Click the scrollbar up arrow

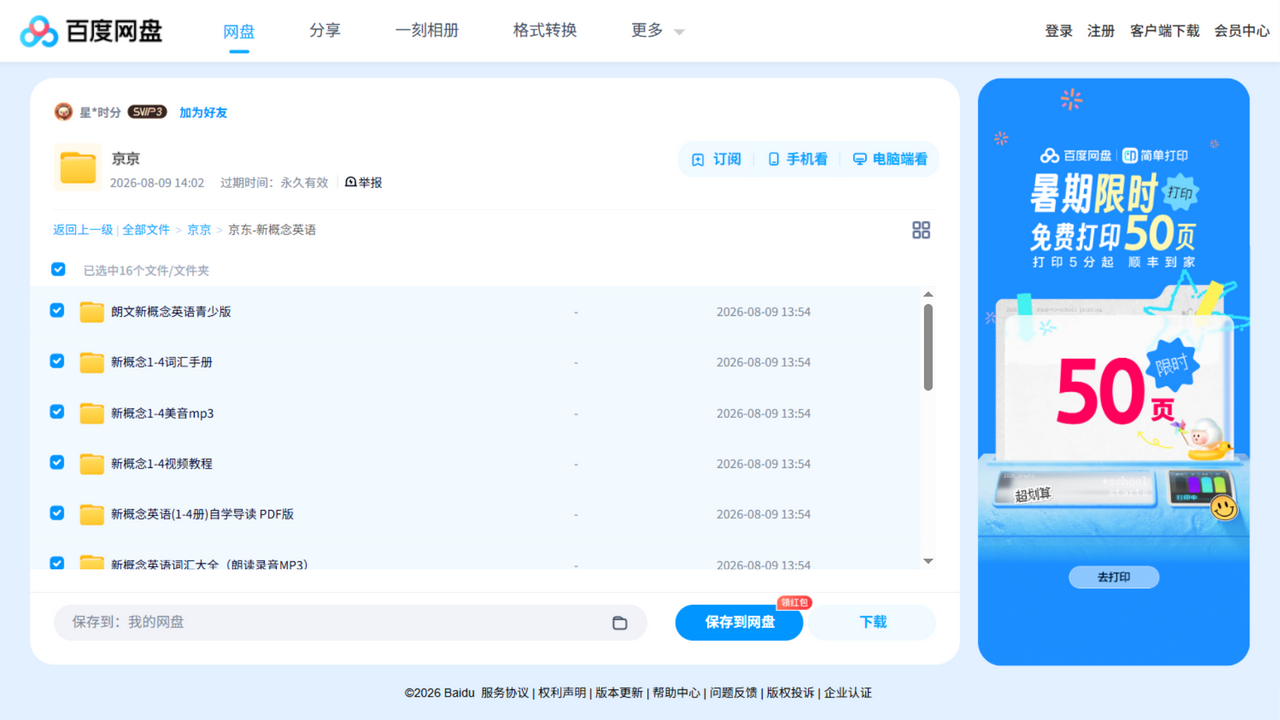928,294
